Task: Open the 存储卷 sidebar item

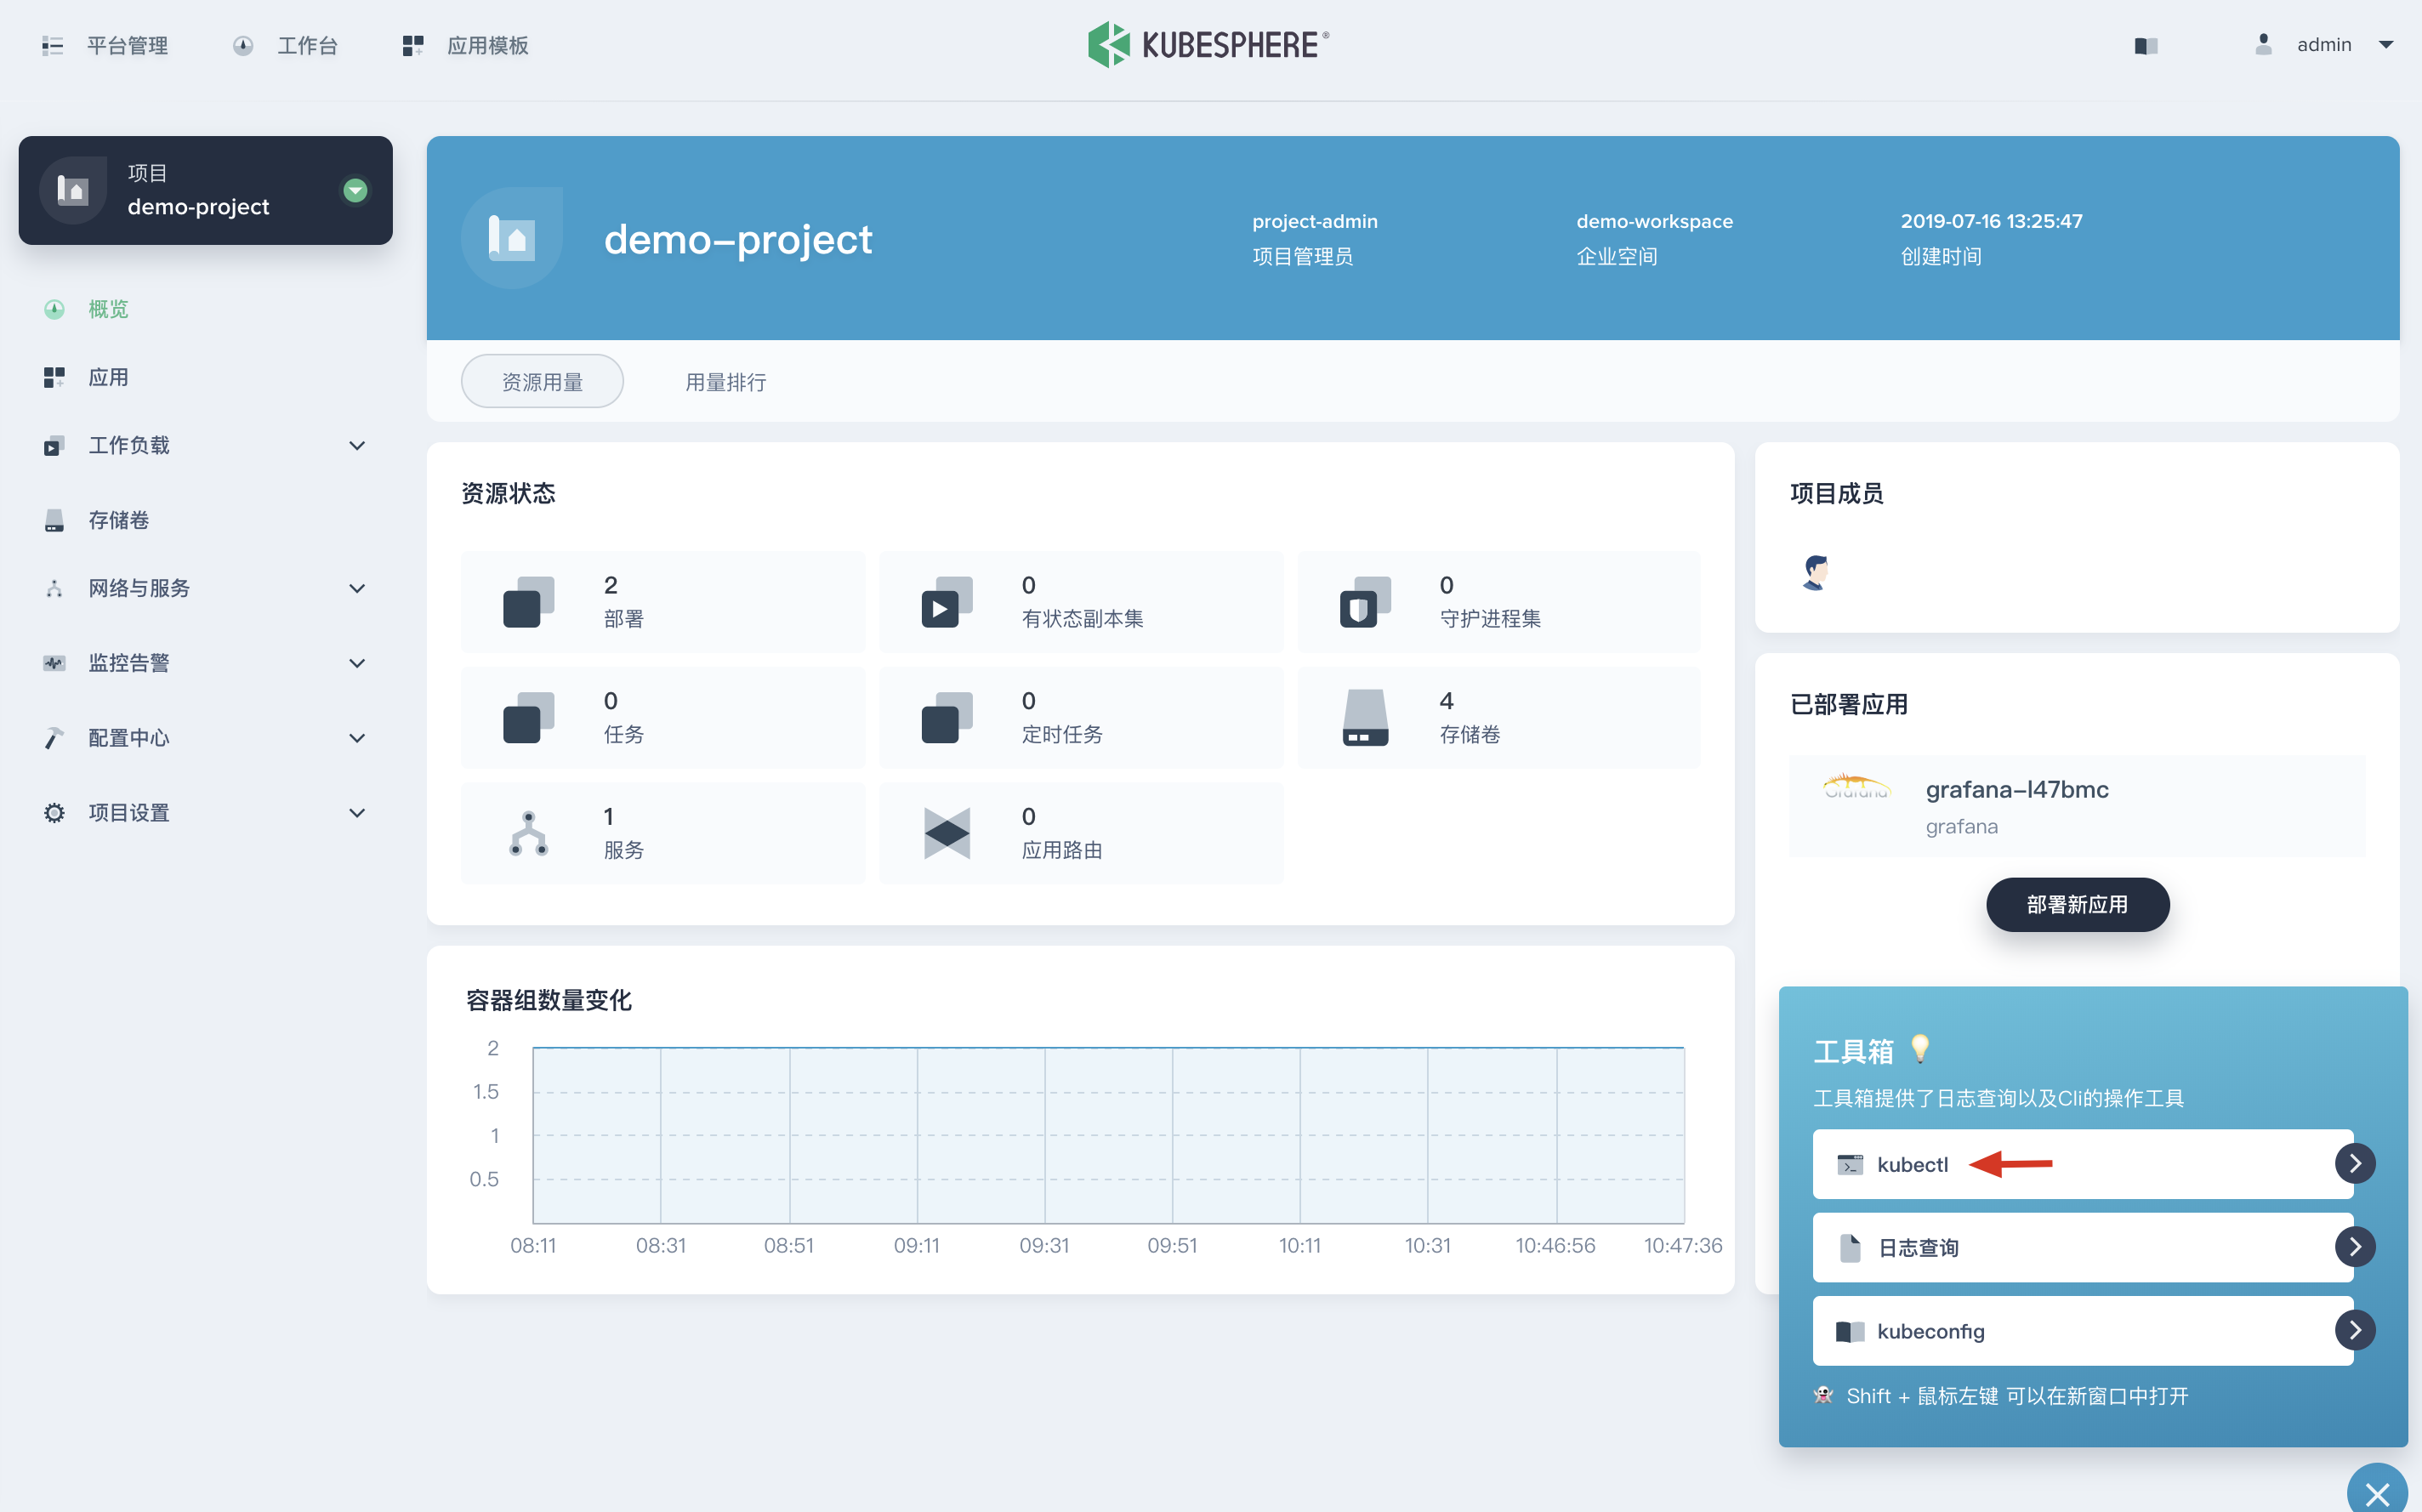Action: (x=119, y=520)
